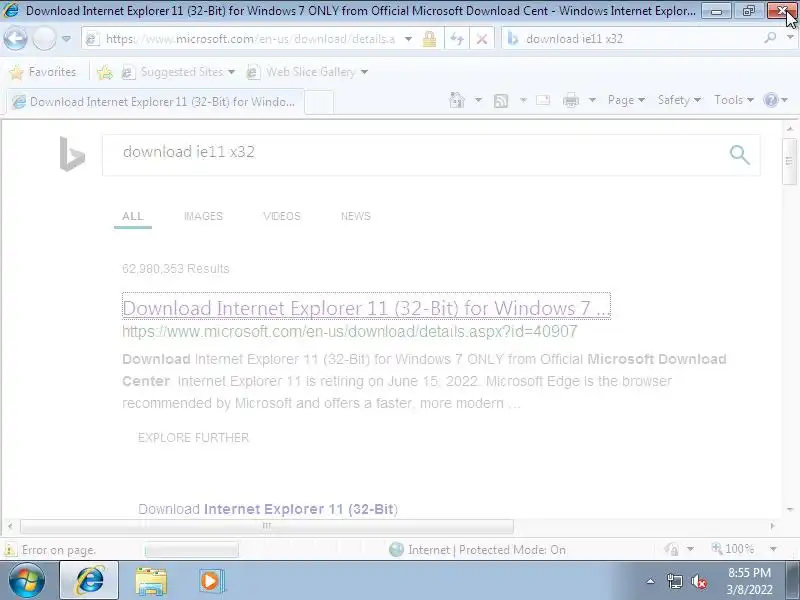
Task: Open Download Internet Explorer 11 (32-Bit) result link
Action: pyautogui.click(x=366, y=308)
